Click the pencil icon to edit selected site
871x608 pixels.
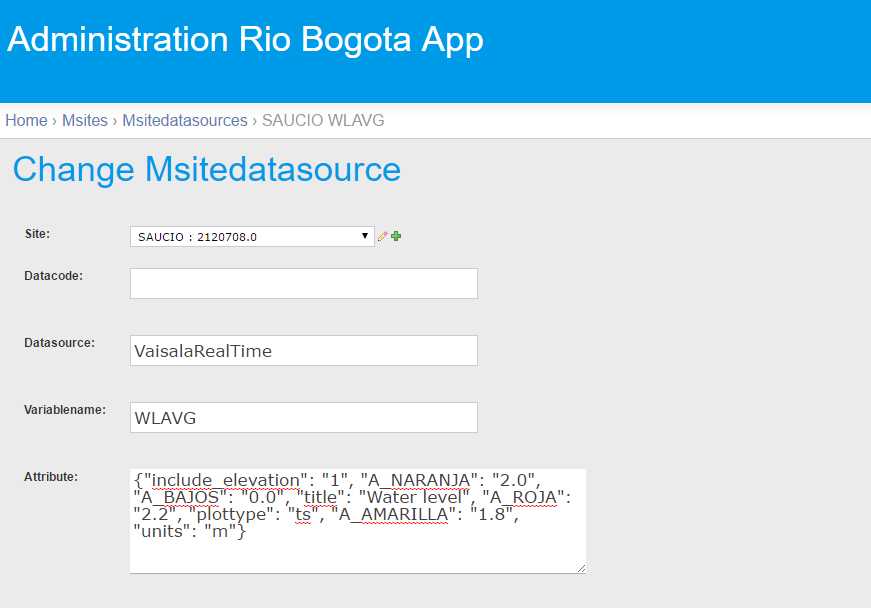pyautogui.click(x=383, y=237)
